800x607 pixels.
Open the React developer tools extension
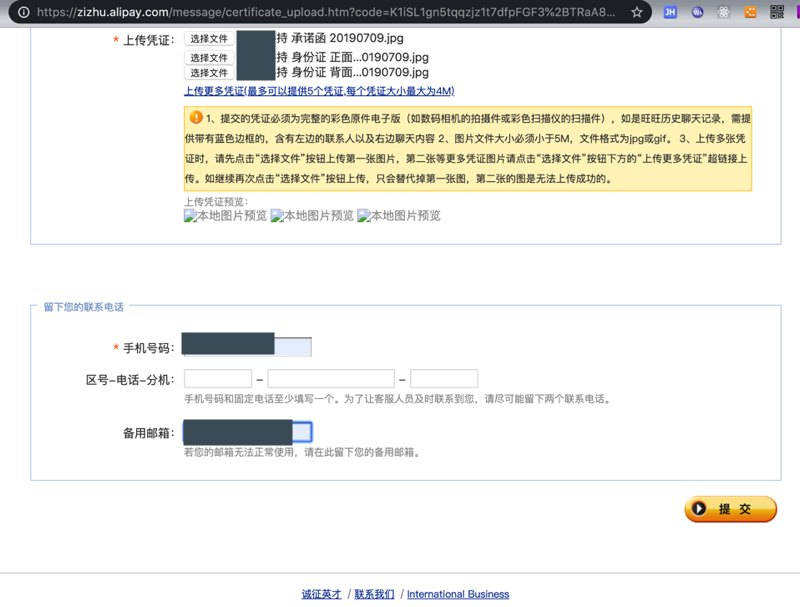[724, 13]
